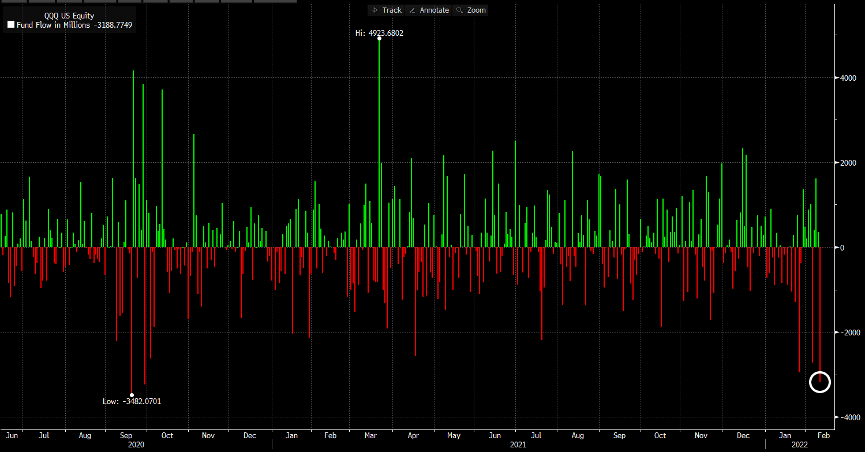This screenshot has height=452, width=866.
Task: Click the Mar month label on the x-axis
Action: pos(371,435)
